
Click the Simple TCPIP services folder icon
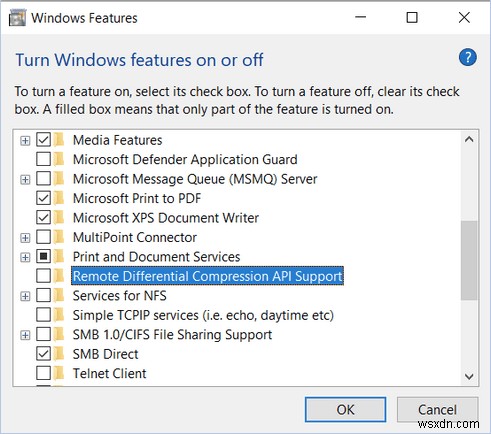pyautogui.click(x=59, y=315)
